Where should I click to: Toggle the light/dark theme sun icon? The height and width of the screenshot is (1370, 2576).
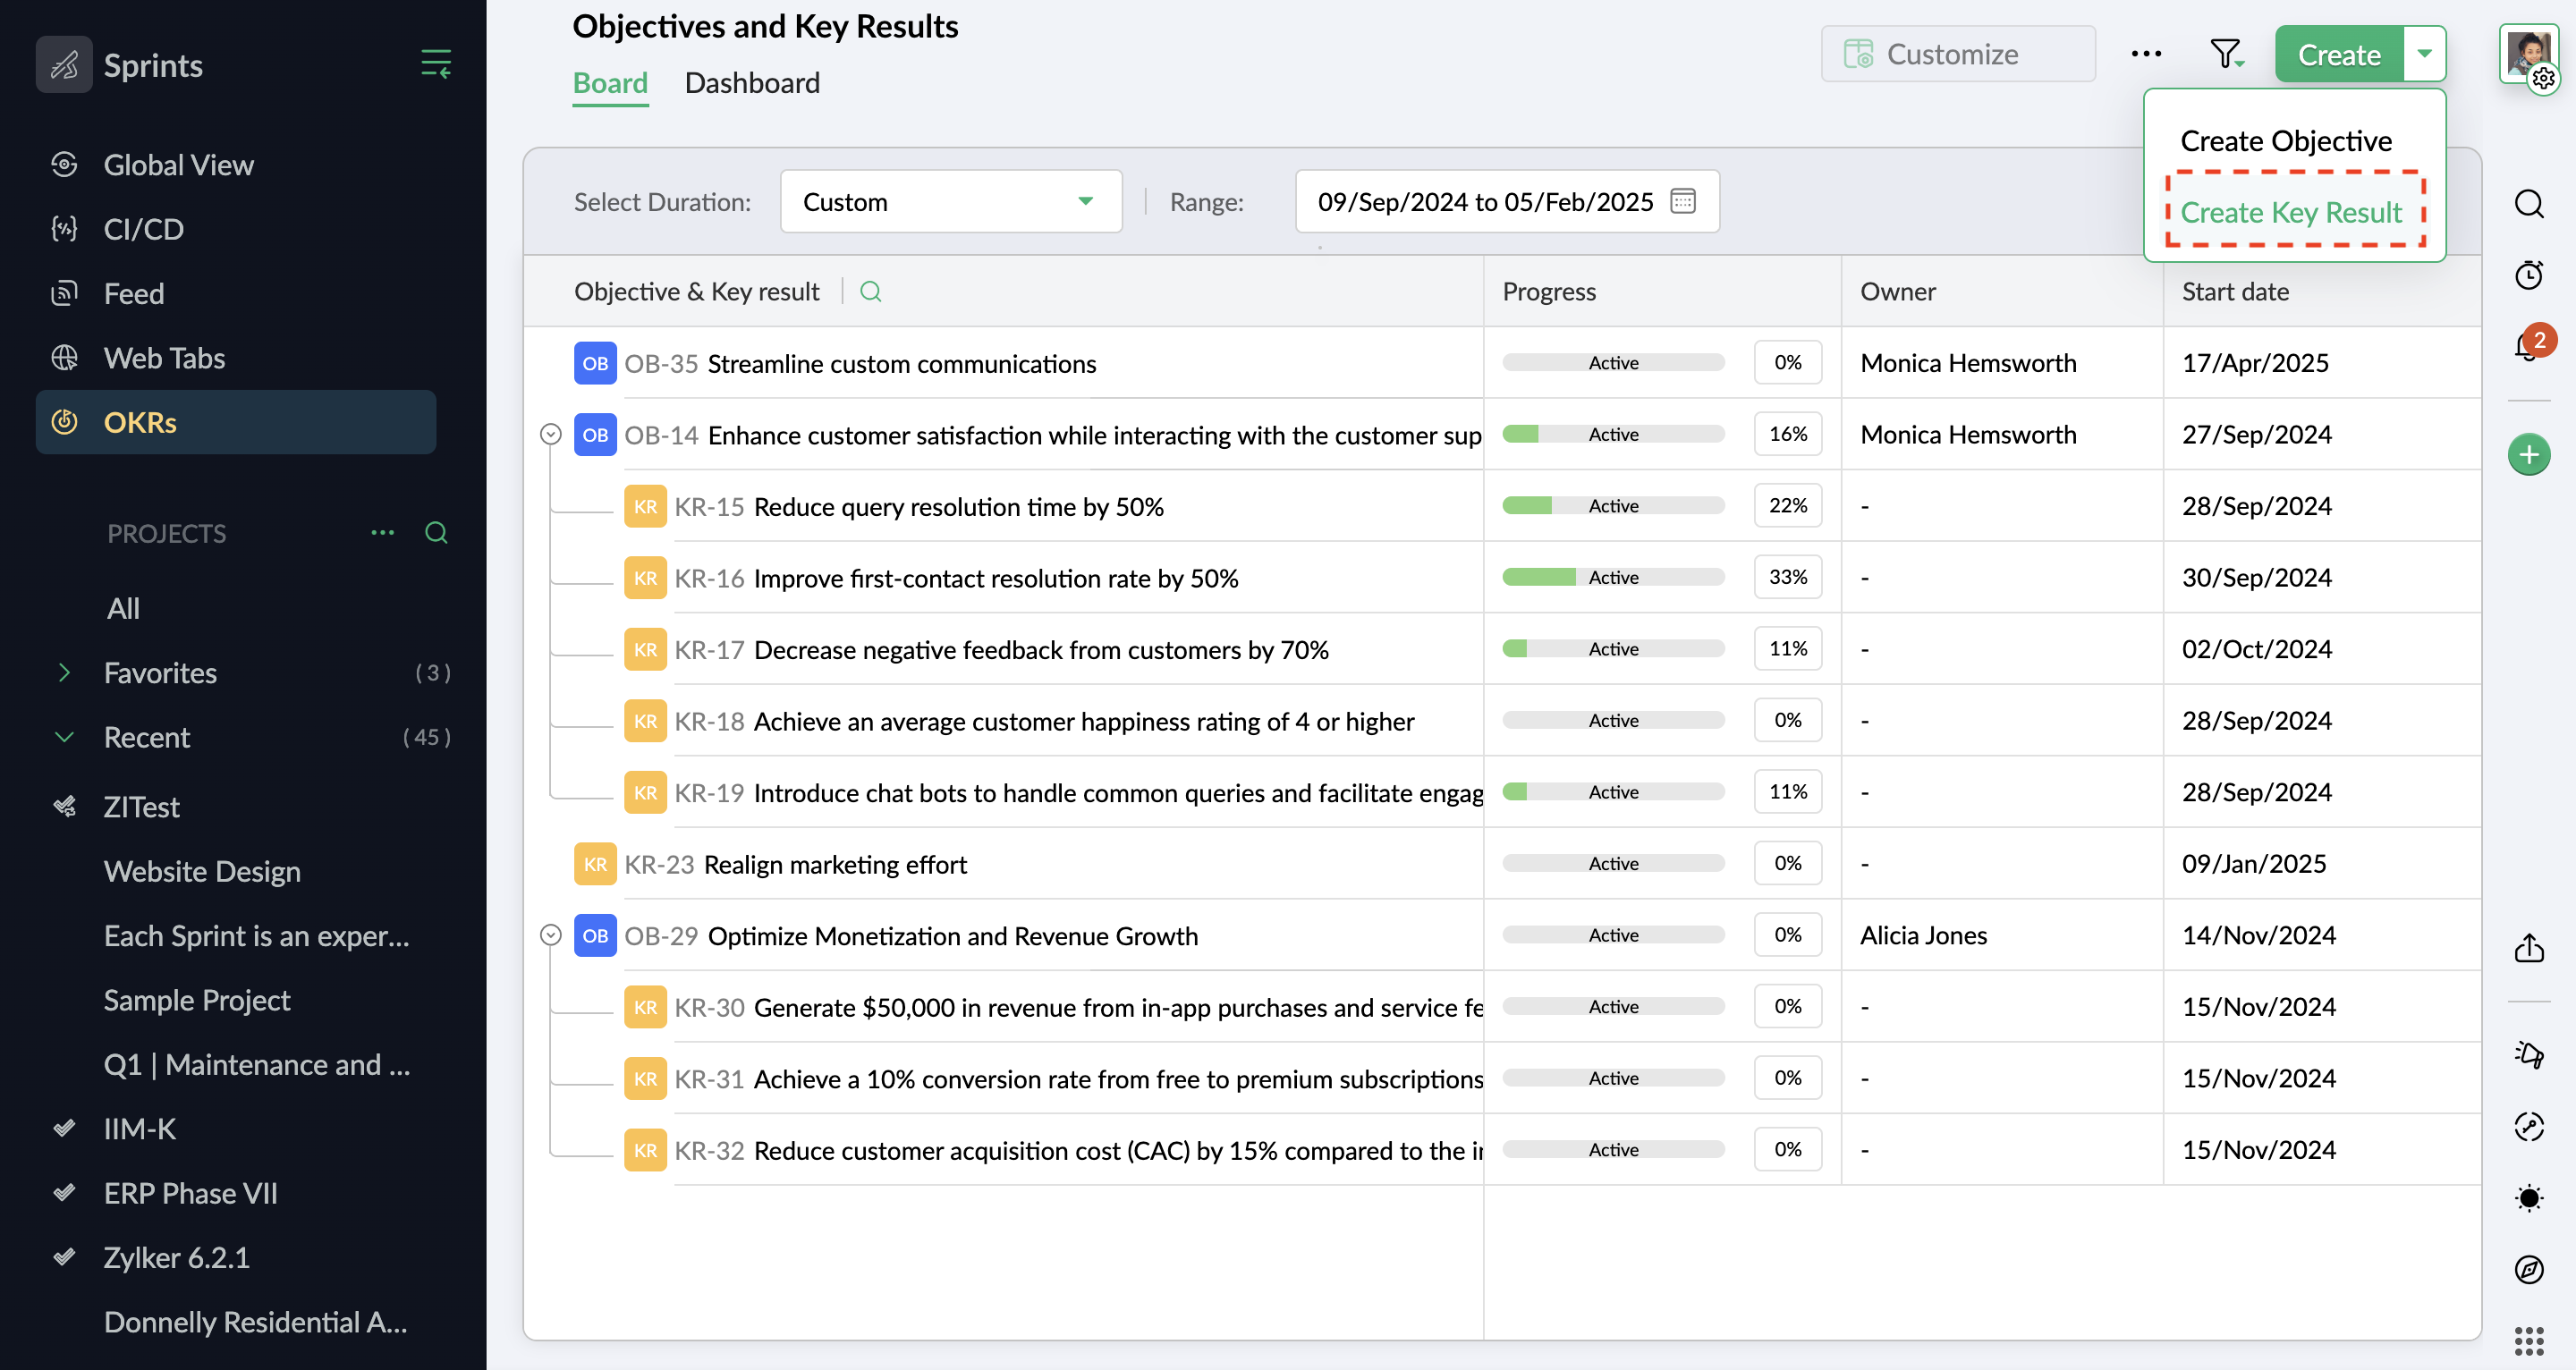pos(2529,1198)
